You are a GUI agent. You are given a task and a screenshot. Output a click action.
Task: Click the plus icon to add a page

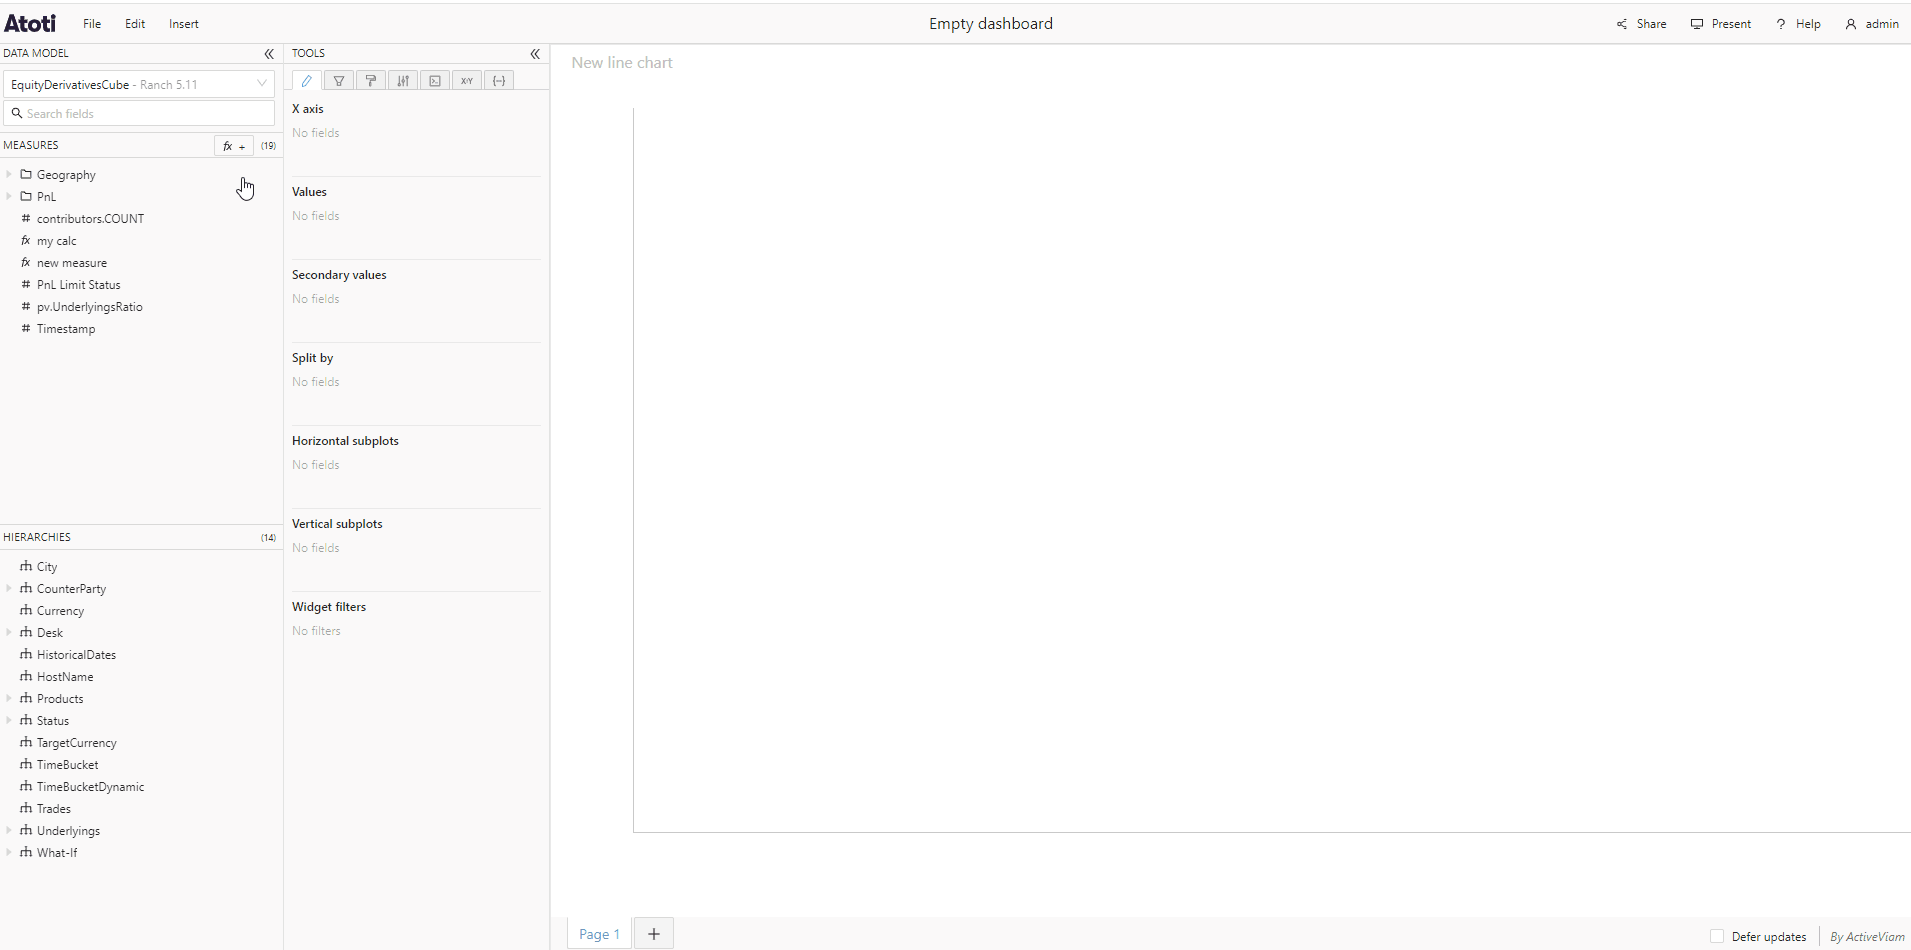(654, 934)
